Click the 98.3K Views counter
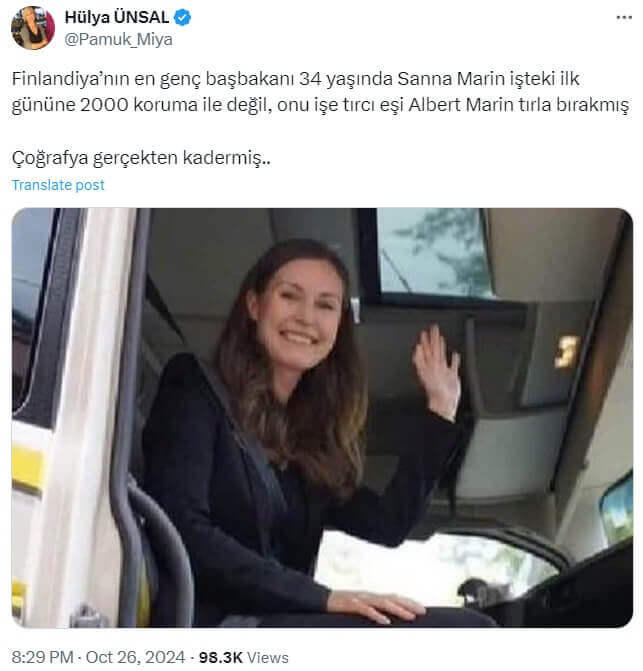Screen dimensions: 643x671 click(x=244, y=657)
